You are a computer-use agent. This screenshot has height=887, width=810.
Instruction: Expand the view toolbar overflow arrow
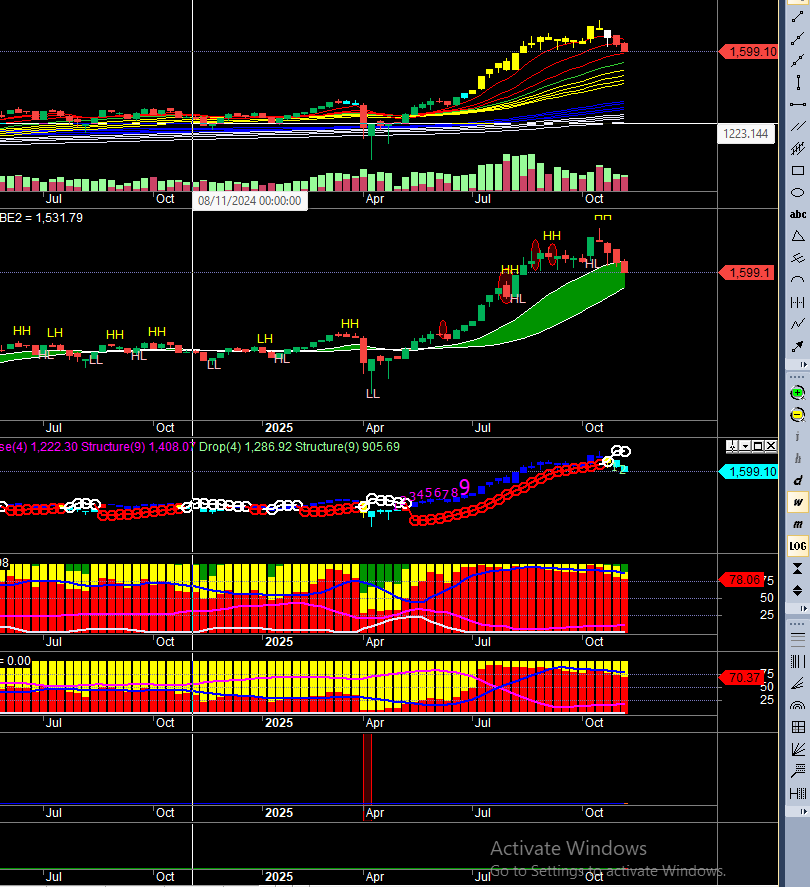coord(803,608)
